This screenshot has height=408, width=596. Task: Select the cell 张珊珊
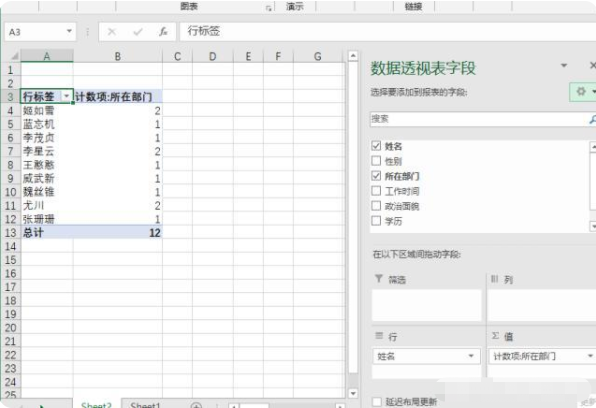pos(47,219)
